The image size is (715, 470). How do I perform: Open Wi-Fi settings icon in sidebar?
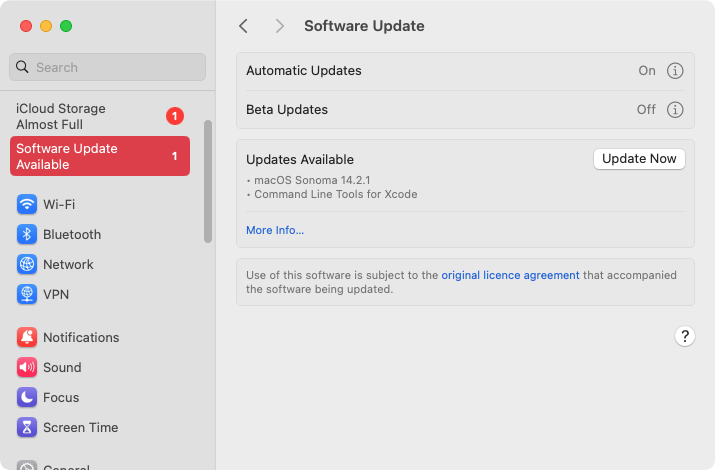[x=27, y=204]
